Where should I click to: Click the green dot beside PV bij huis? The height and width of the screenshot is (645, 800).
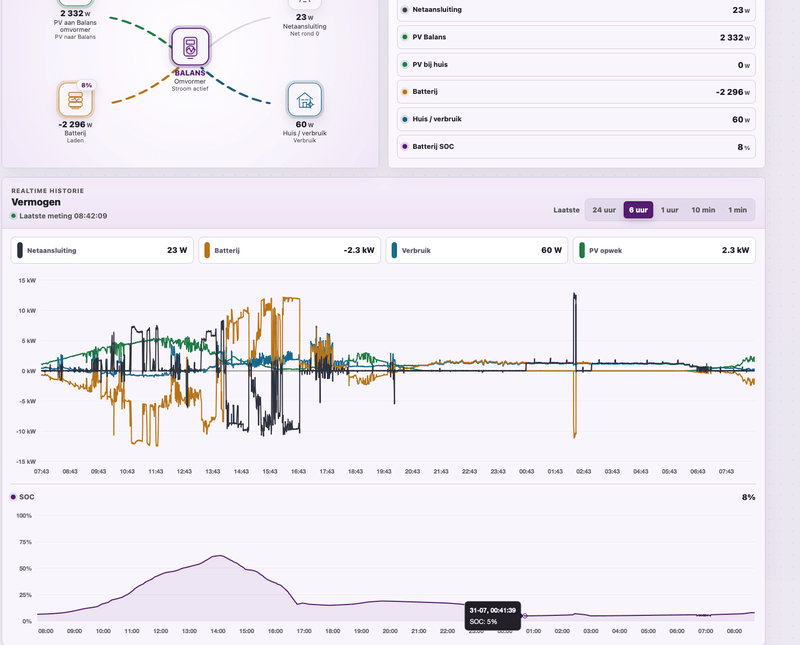tap(405, 65)
